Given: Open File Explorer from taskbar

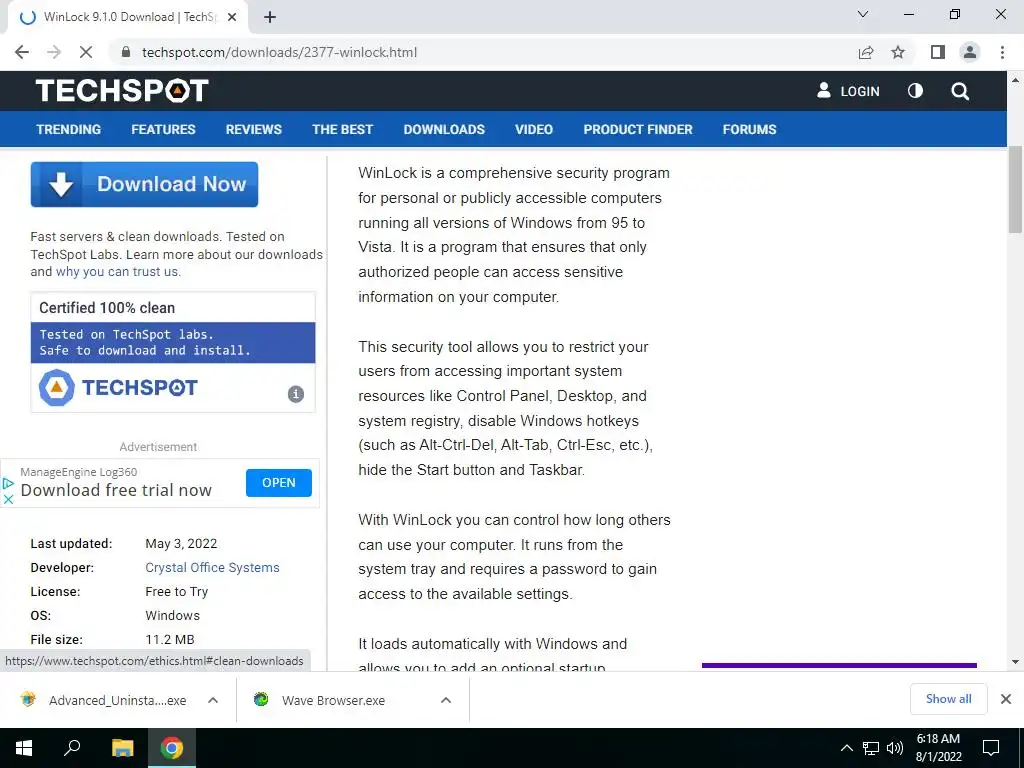Looking at the screenshot, I should click(122, 748).
